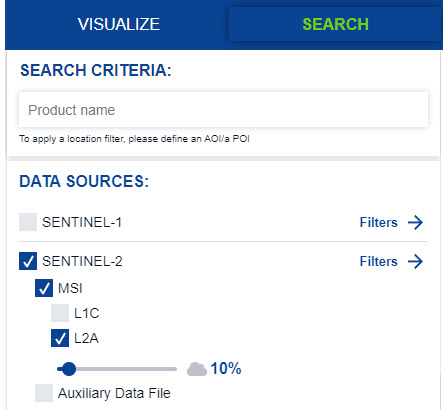The height and width of the screenshot is (410, 443).
Task: Enable the L1C product level checkbox
Action: tap(60, 313)
